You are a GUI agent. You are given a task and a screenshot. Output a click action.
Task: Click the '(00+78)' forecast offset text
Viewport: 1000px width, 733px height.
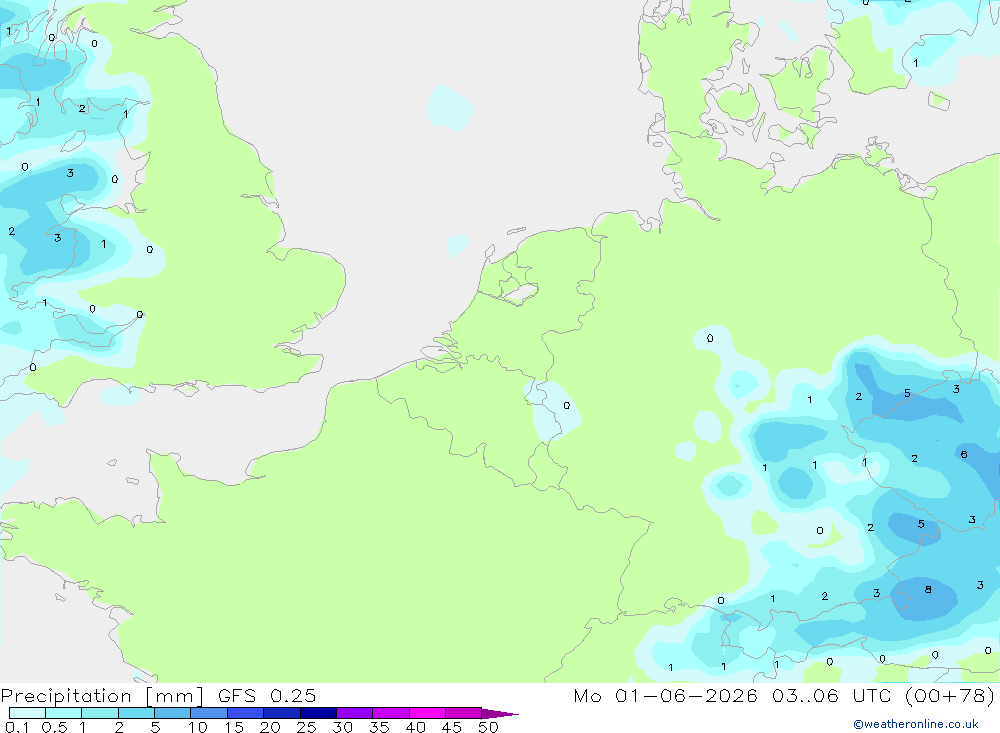tap(950, 695)
